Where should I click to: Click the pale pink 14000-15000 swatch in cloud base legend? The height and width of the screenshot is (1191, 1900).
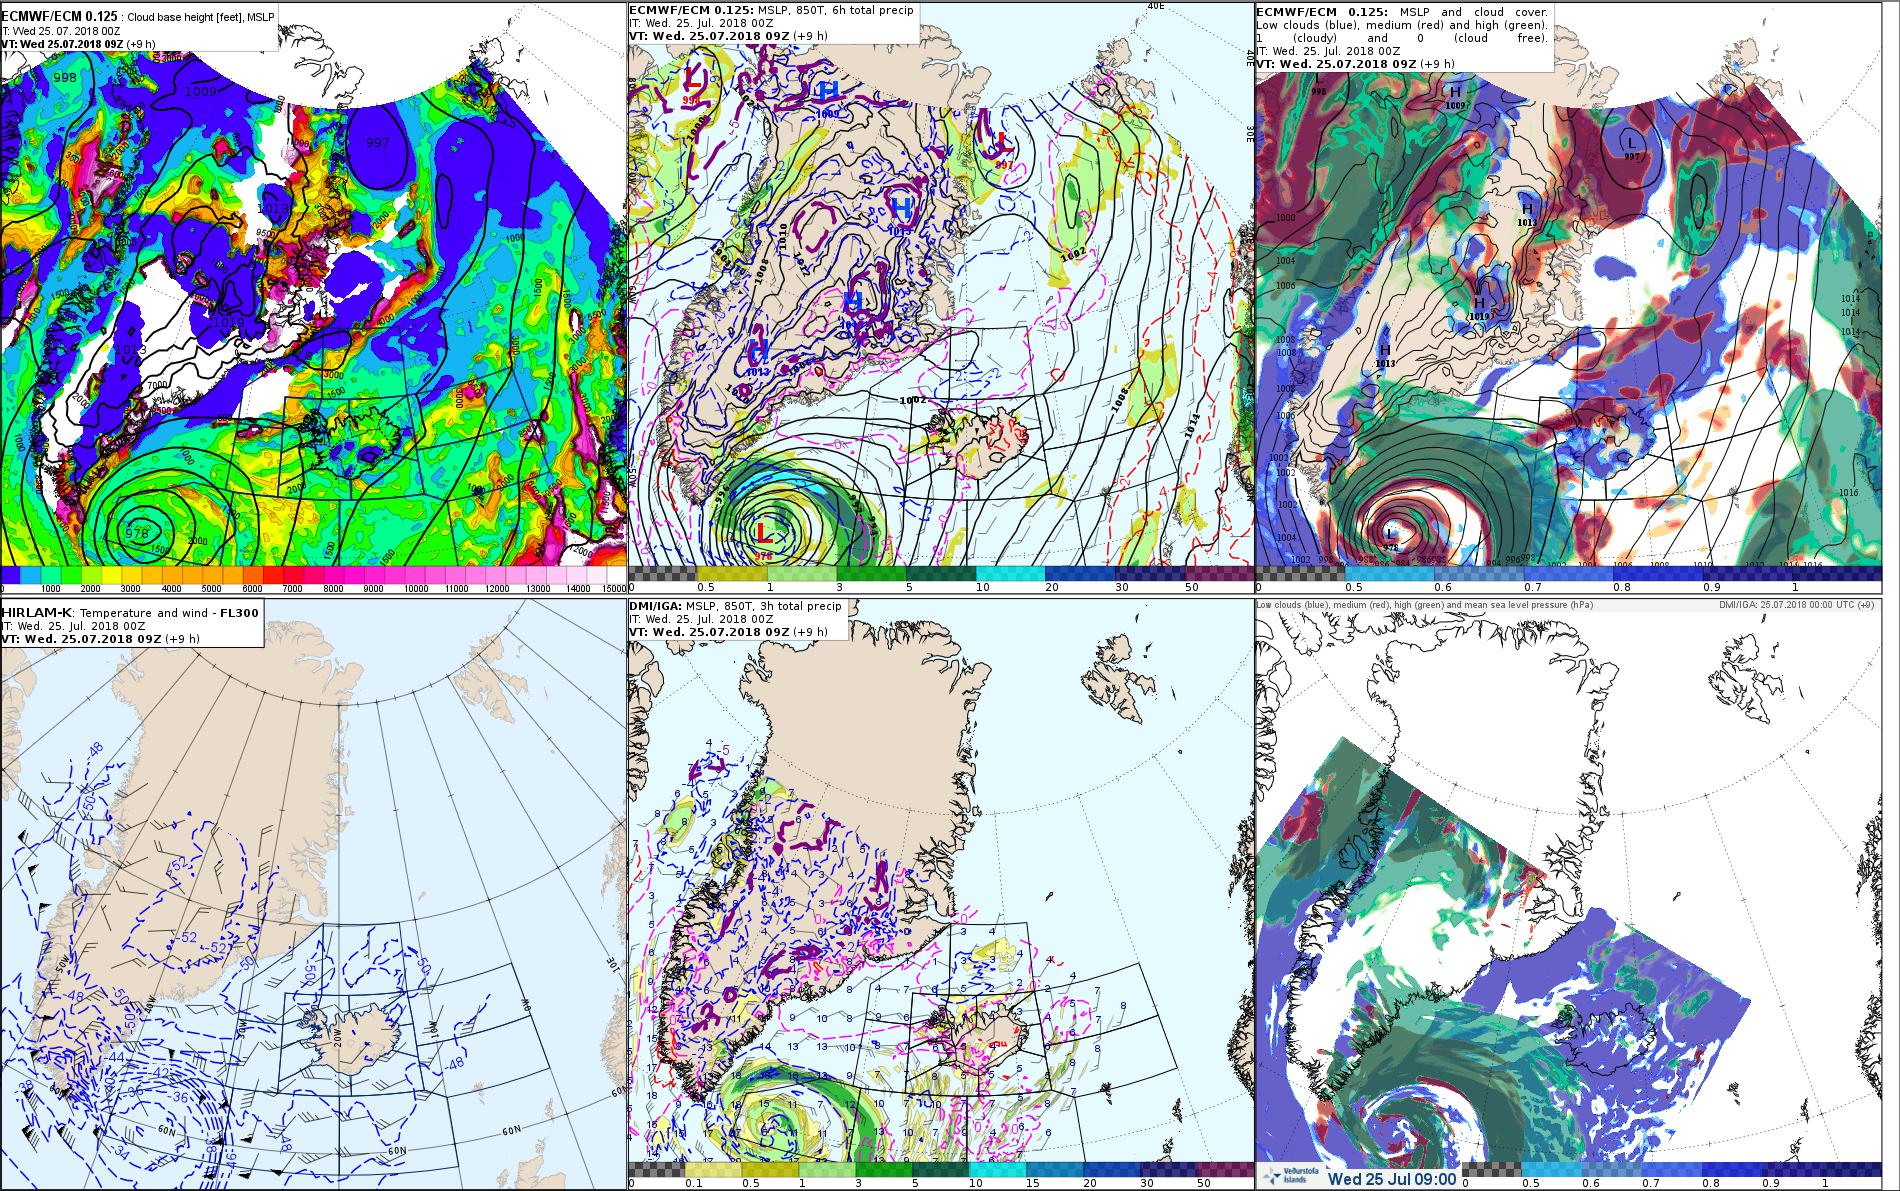(x=586, y=575)
